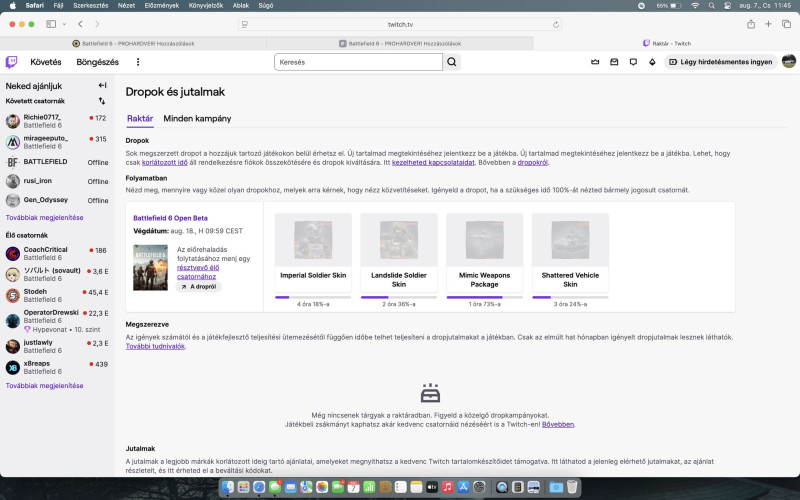This screenshot has width=800, height=500.
Task: Expand the Safari sidebar dropdown chevron
Action: click(x=64, y=24)
